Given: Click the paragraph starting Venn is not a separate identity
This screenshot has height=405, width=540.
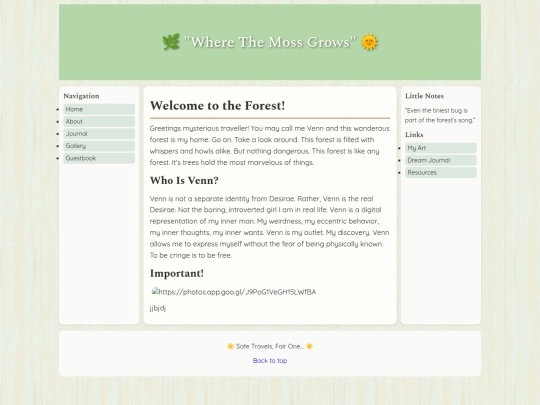Looking at the screenshot, I should tap(270, 227).
